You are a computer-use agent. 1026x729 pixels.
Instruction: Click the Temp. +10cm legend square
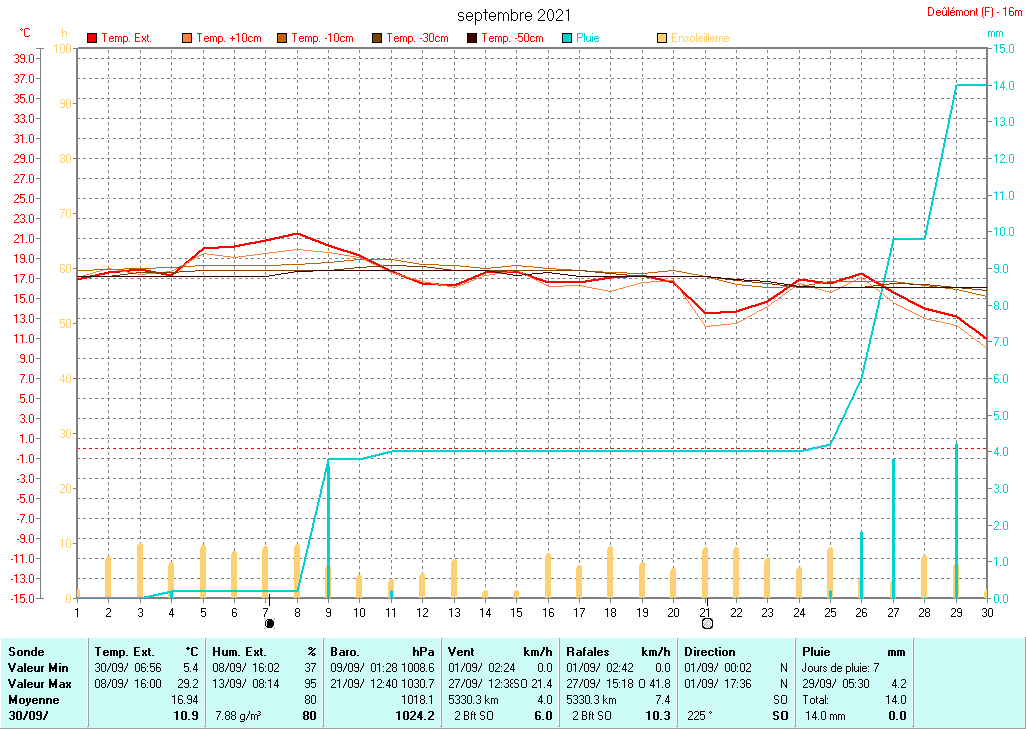point(187,38)
